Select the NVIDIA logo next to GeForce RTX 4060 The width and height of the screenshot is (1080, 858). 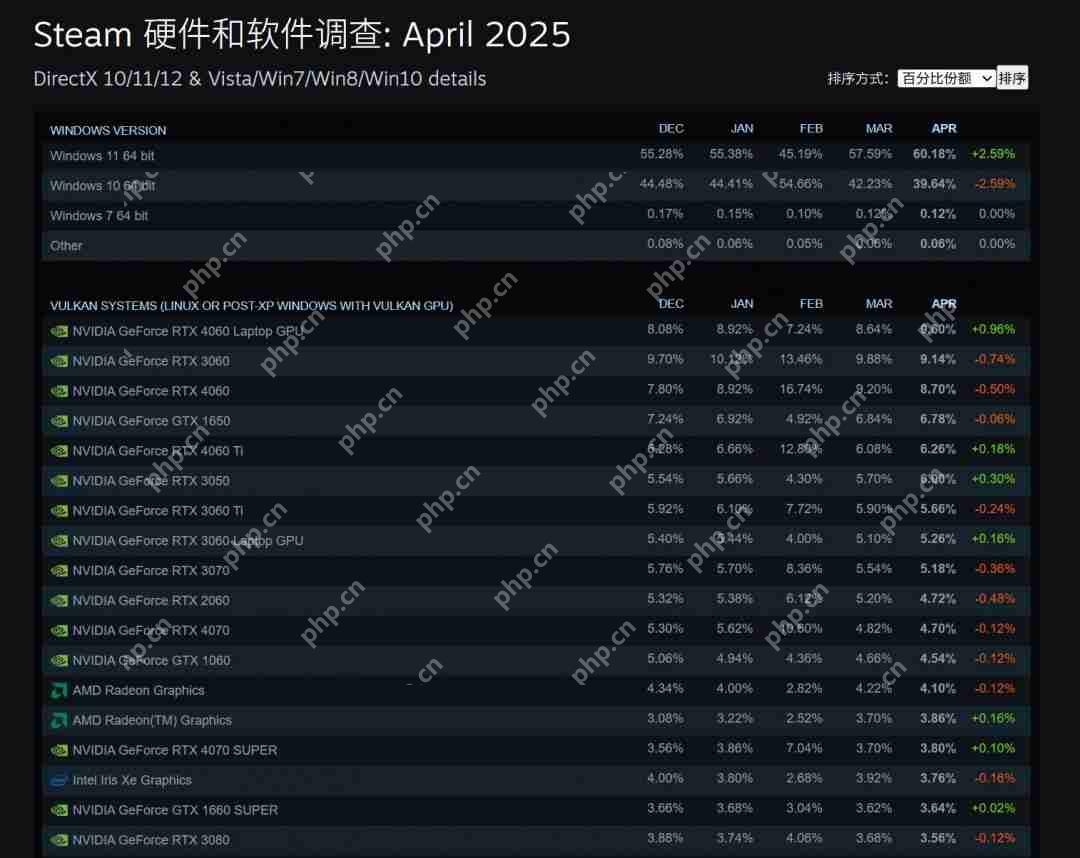(59, 390)
